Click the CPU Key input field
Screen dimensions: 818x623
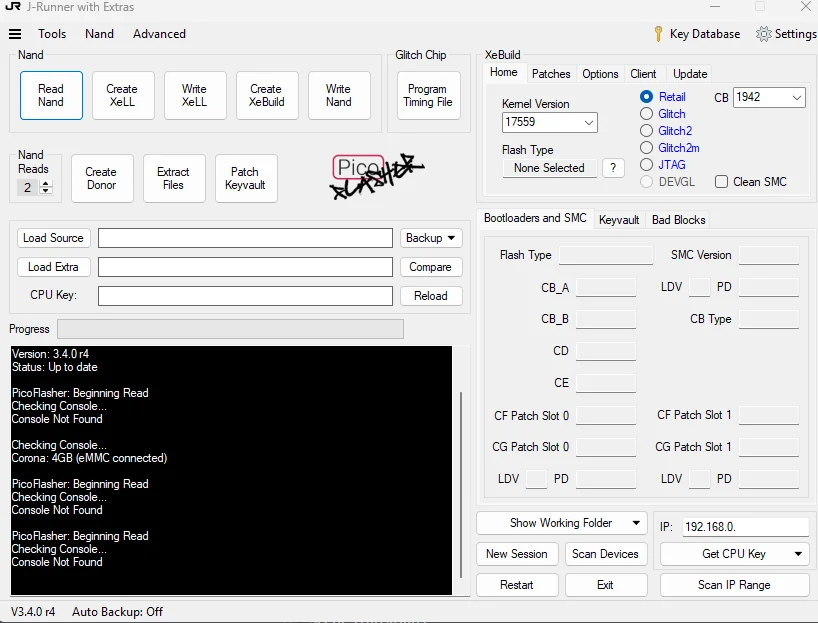pos(245,296)
